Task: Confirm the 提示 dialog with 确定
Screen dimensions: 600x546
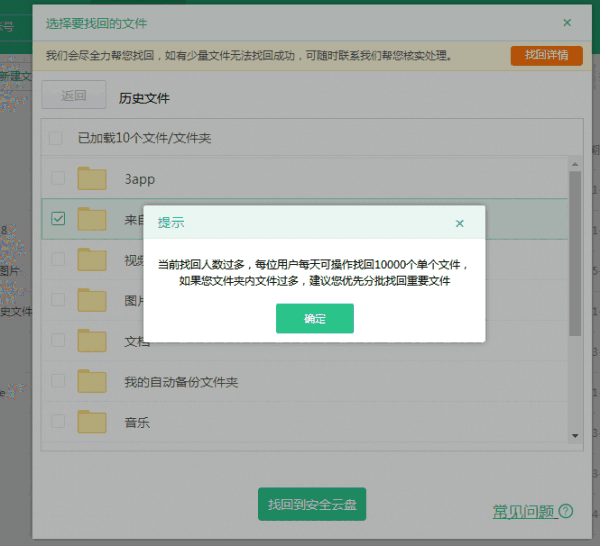Action: 315,318
